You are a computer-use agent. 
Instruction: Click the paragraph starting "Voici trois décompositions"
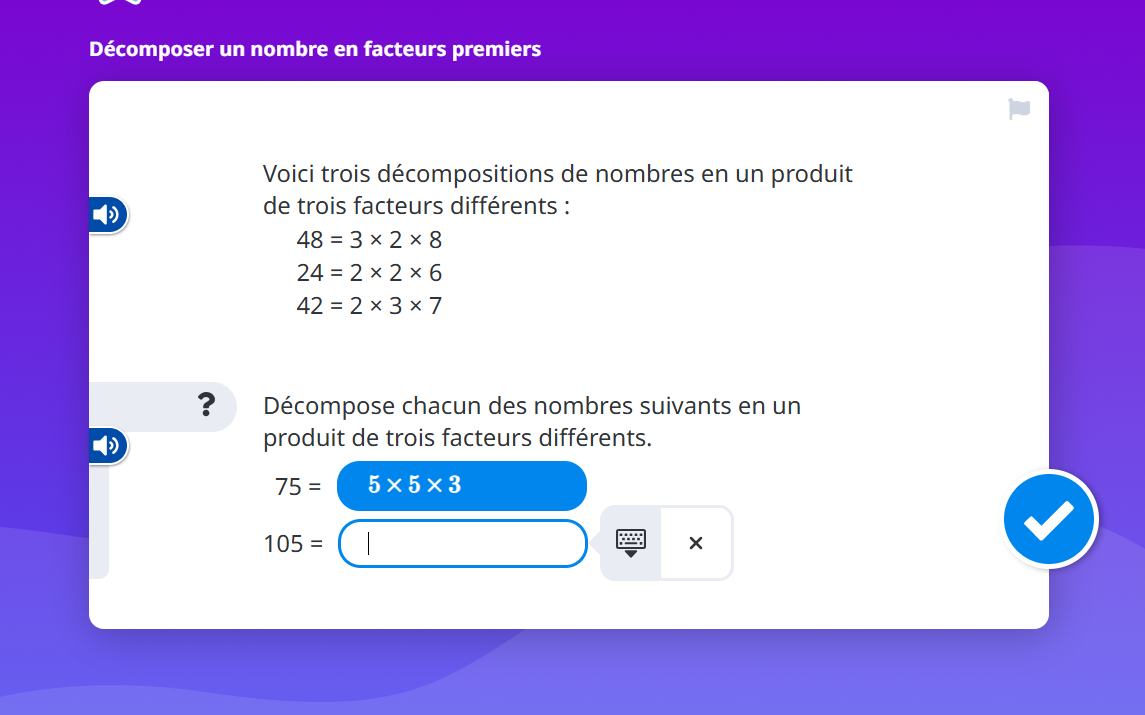557,190
